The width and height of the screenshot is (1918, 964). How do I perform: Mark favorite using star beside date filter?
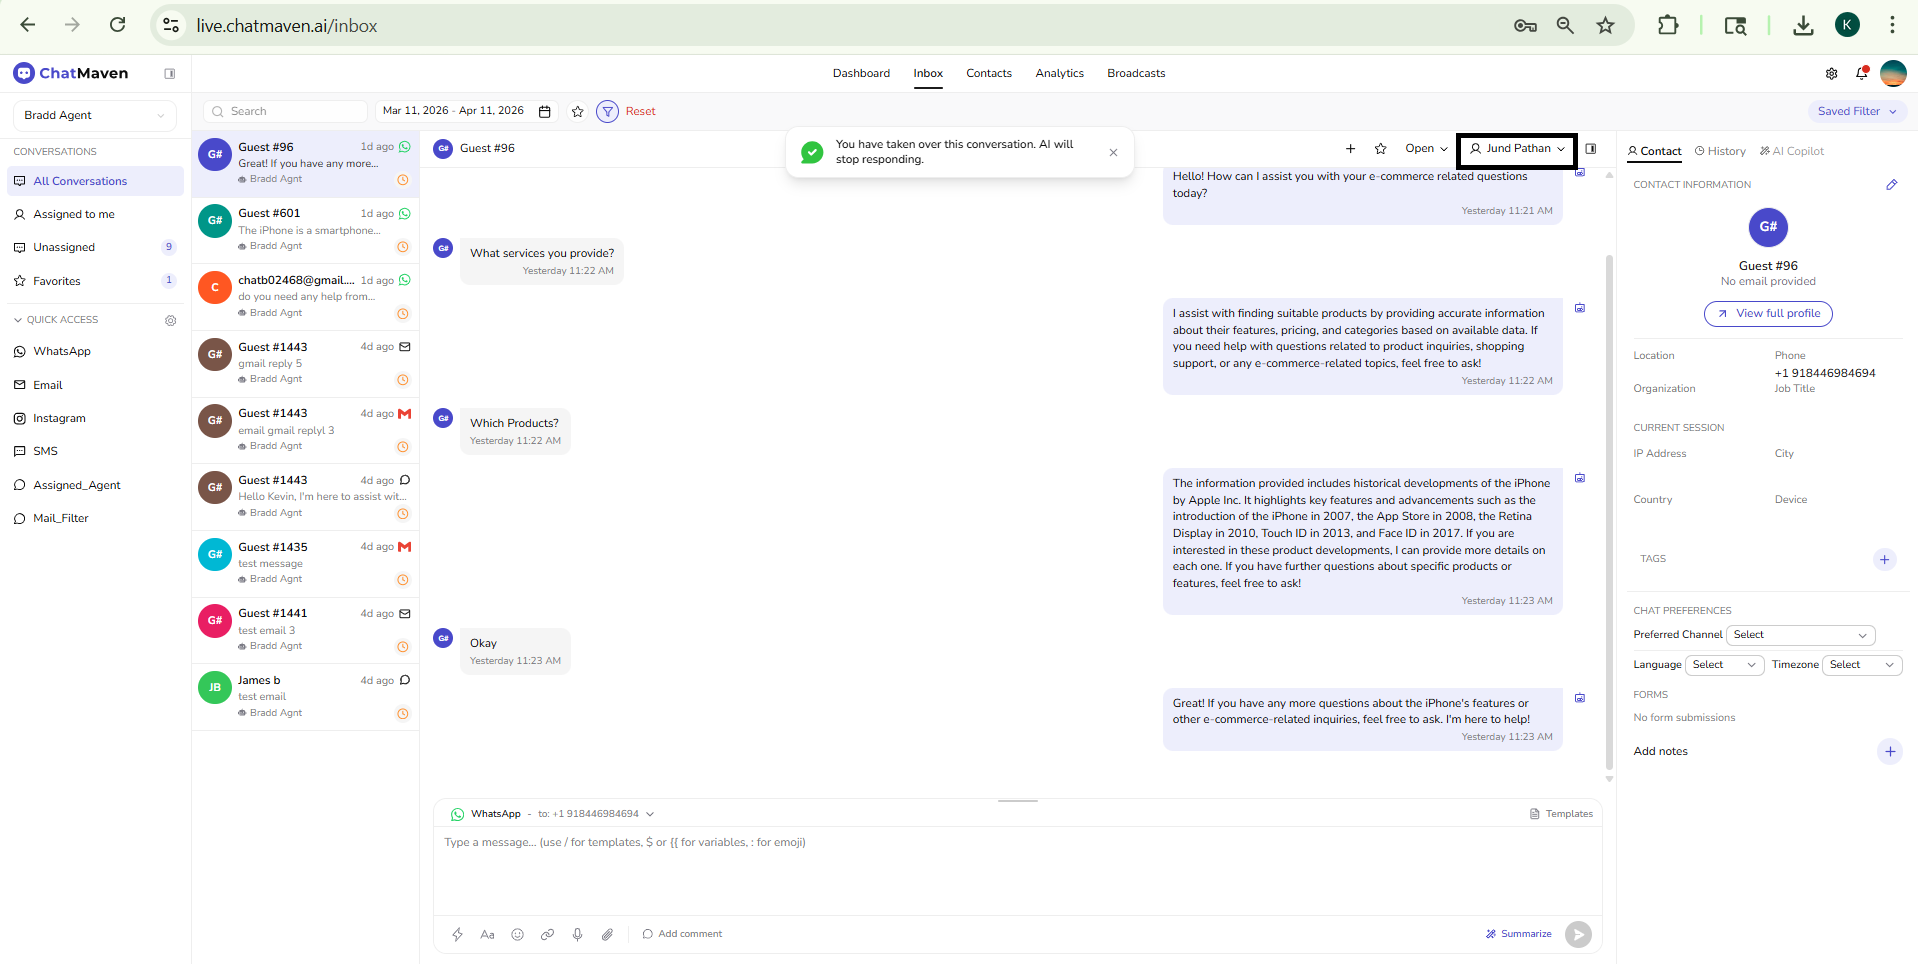(x=577, y=111)
